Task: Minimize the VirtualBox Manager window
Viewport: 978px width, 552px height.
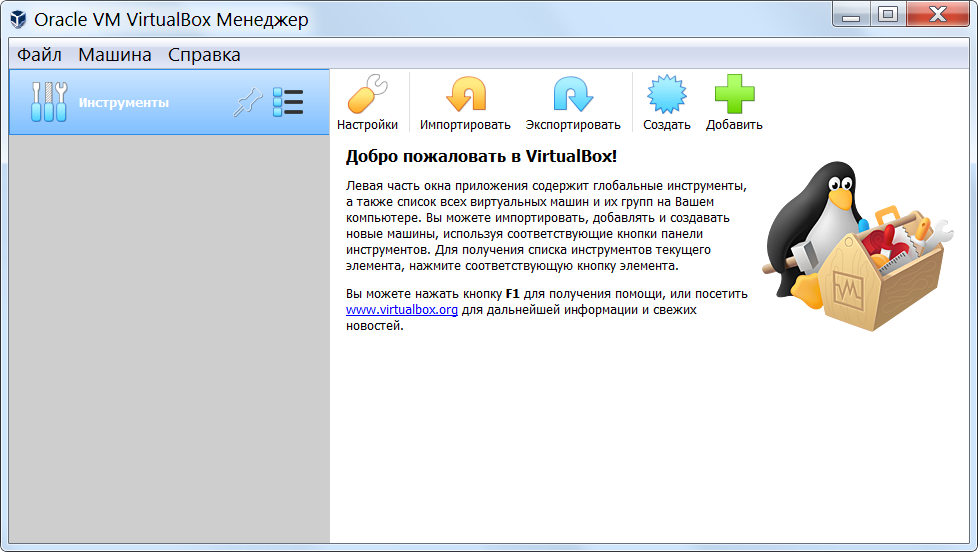Action: [x=851, y=15]
